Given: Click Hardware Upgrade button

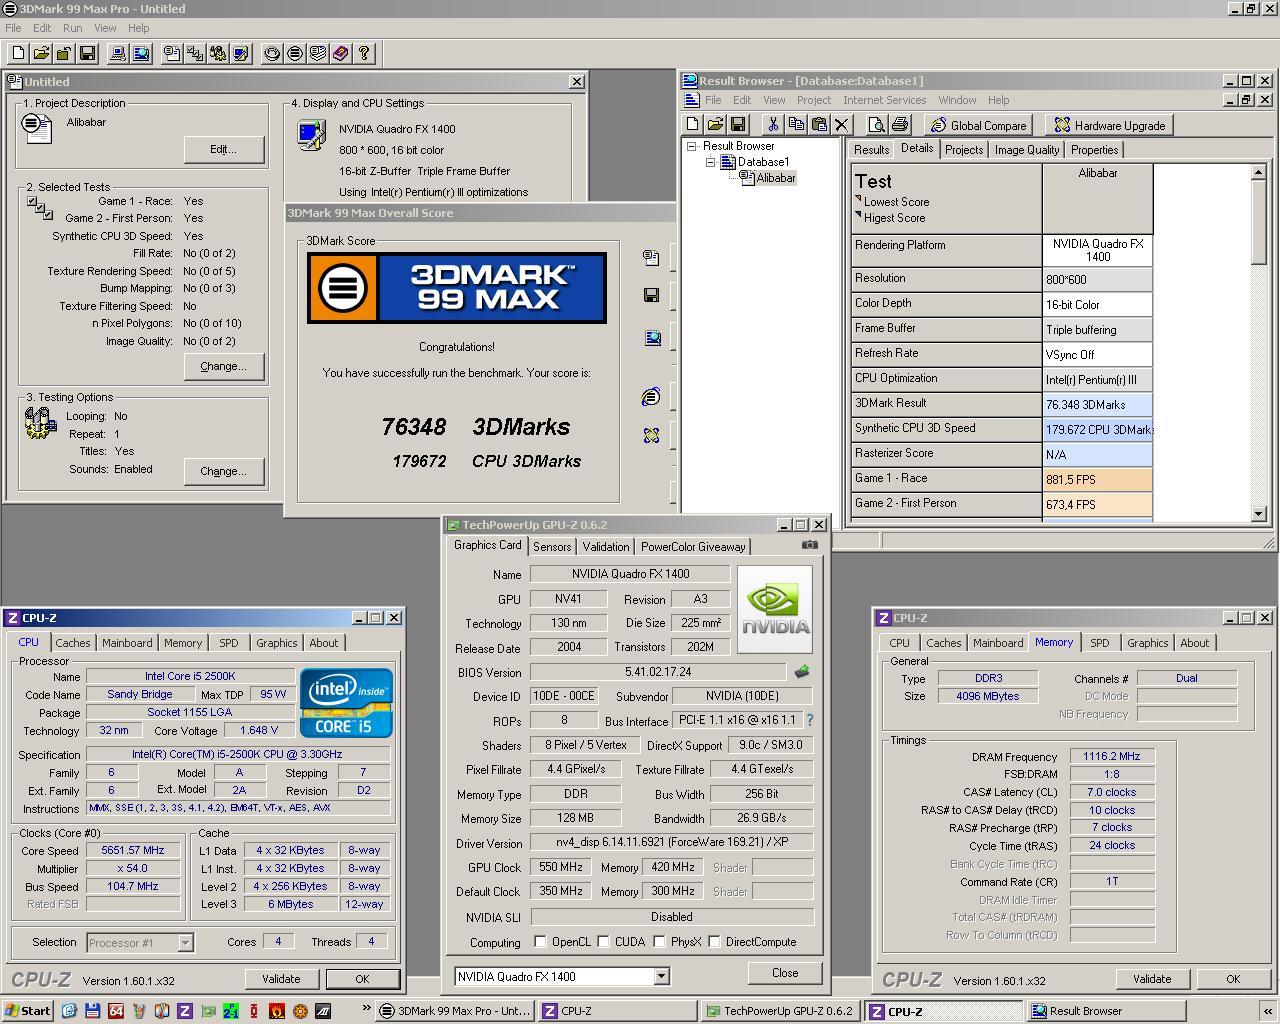Looking at the screenshot, I should (x=1109, y=125).
